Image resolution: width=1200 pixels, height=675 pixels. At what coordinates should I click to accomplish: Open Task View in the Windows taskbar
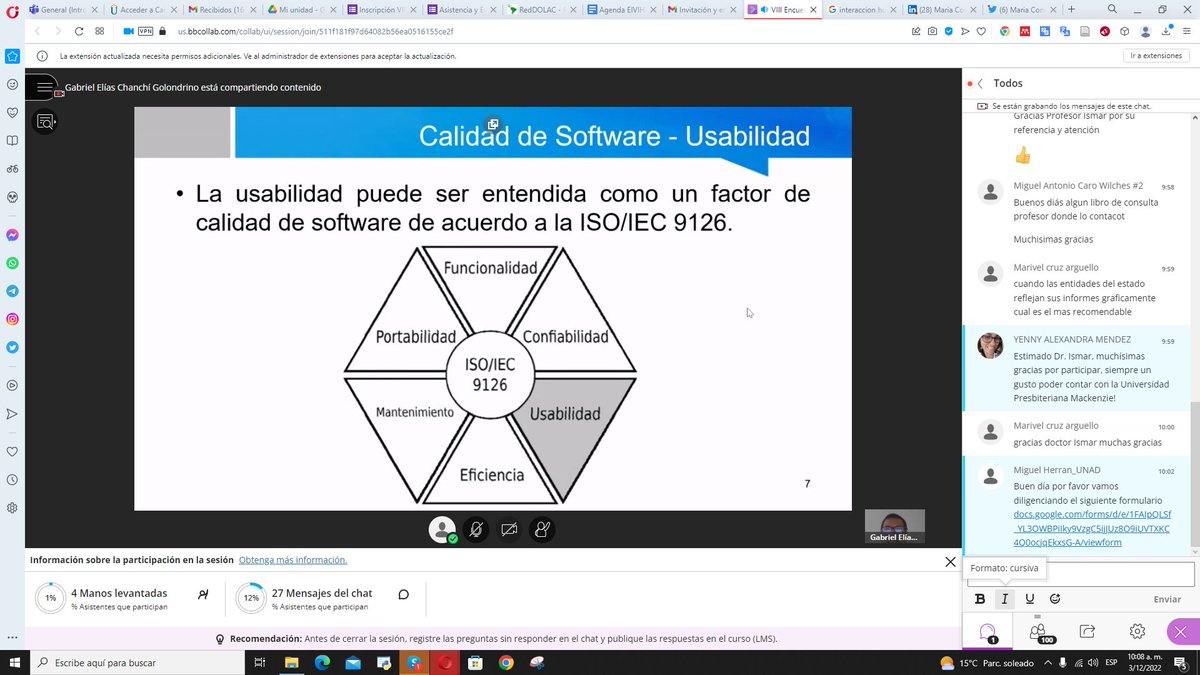click(259, 662)
